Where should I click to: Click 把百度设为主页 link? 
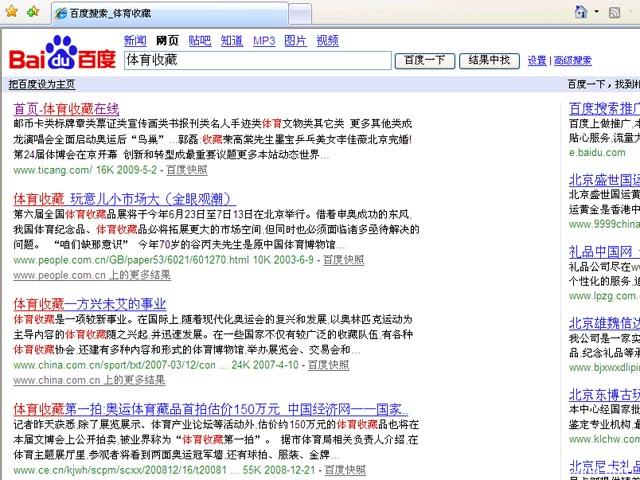(42, 84)
